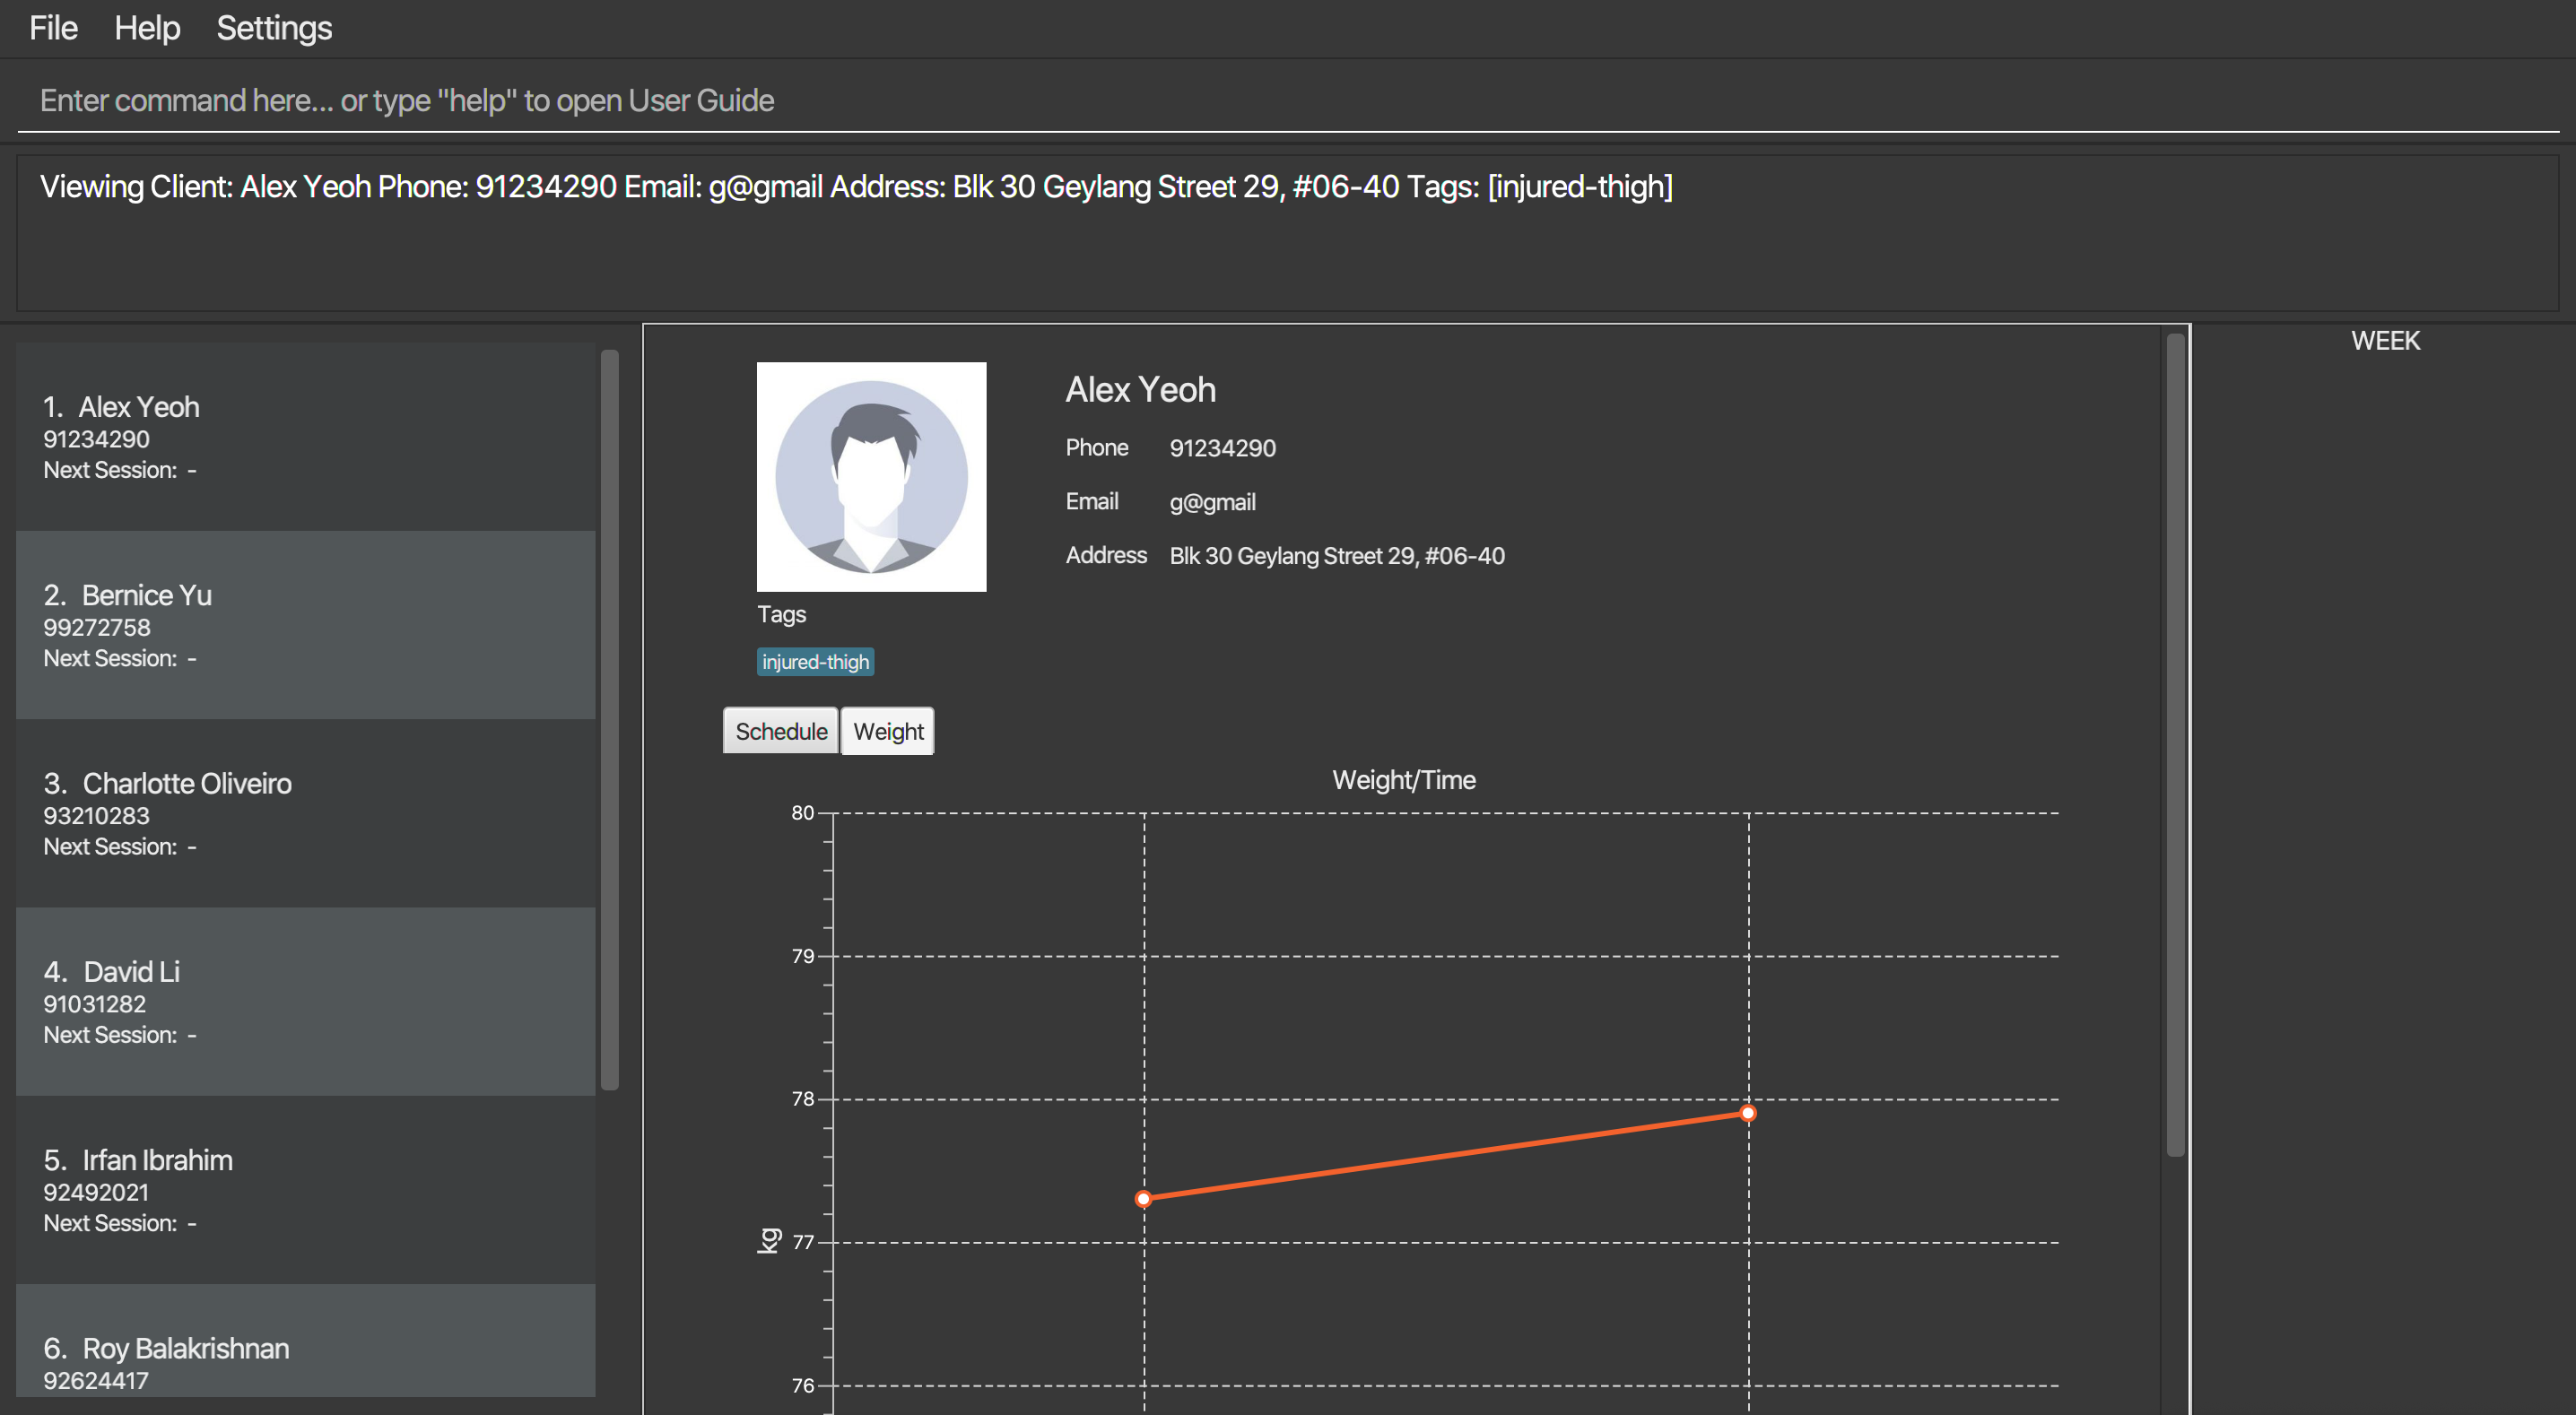This screenshot has height=1415, width=2576.
Task: Select client Alex Yeoh in list
Action: click(x=306, y=437)
